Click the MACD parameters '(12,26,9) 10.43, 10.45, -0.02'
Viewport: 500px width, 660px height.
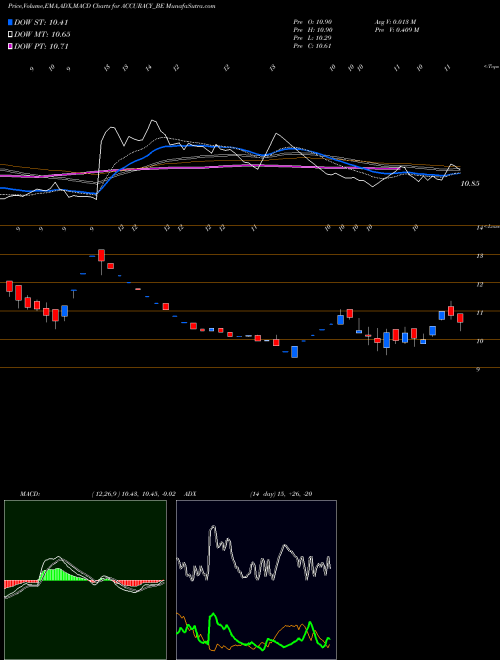coord(133,494)
